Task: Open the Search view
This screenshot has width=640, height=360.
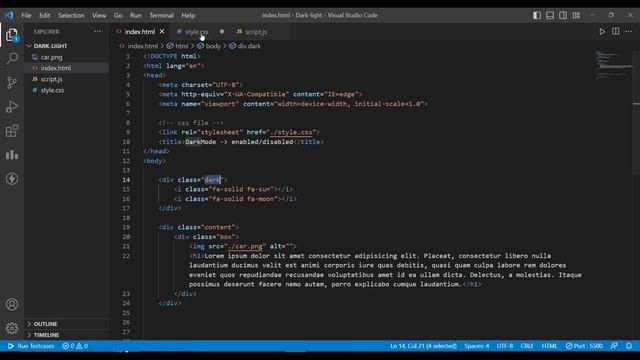Action: 12,58
